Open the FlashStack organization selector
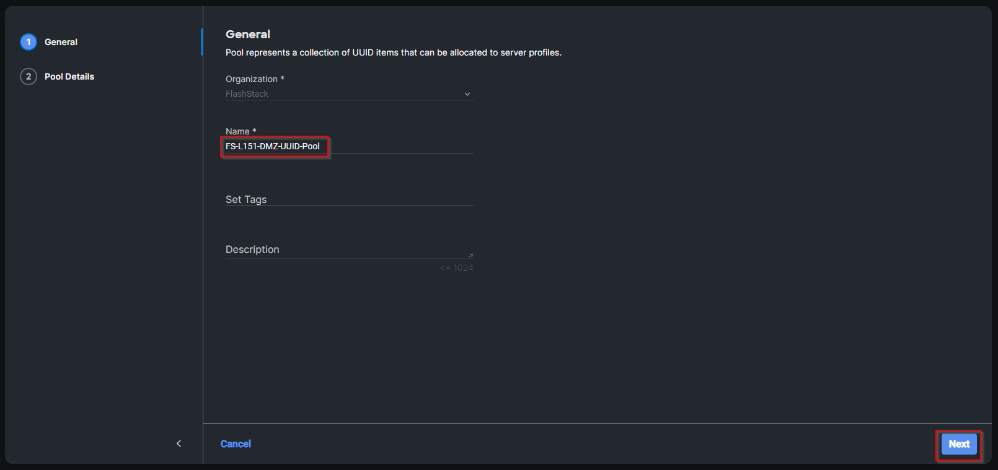This screenshot has height=470, width=998. point(340,94)
